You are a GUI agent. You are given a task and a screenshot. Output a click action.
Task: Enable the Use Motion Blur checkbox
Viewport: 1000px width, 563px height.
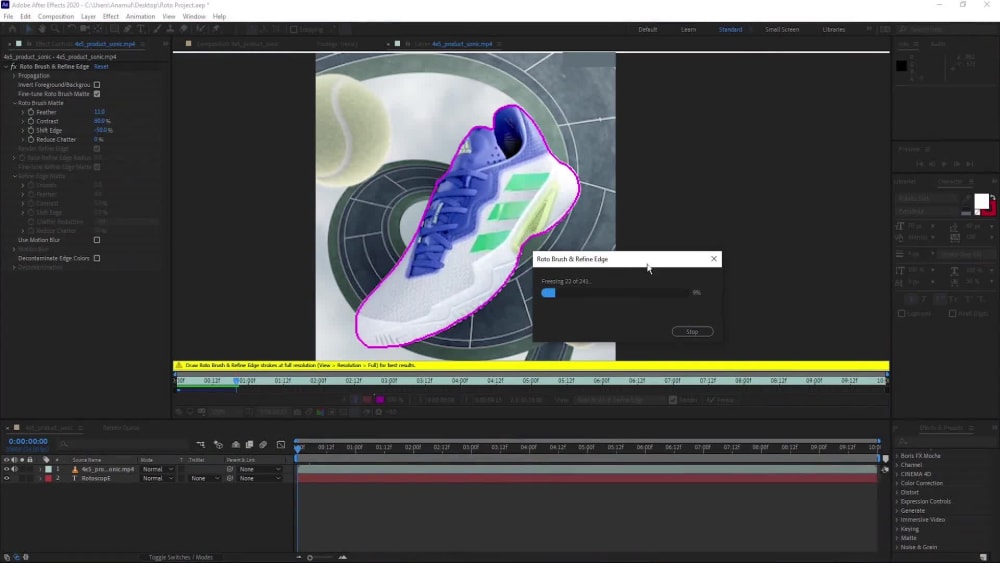tap(97, 240)
